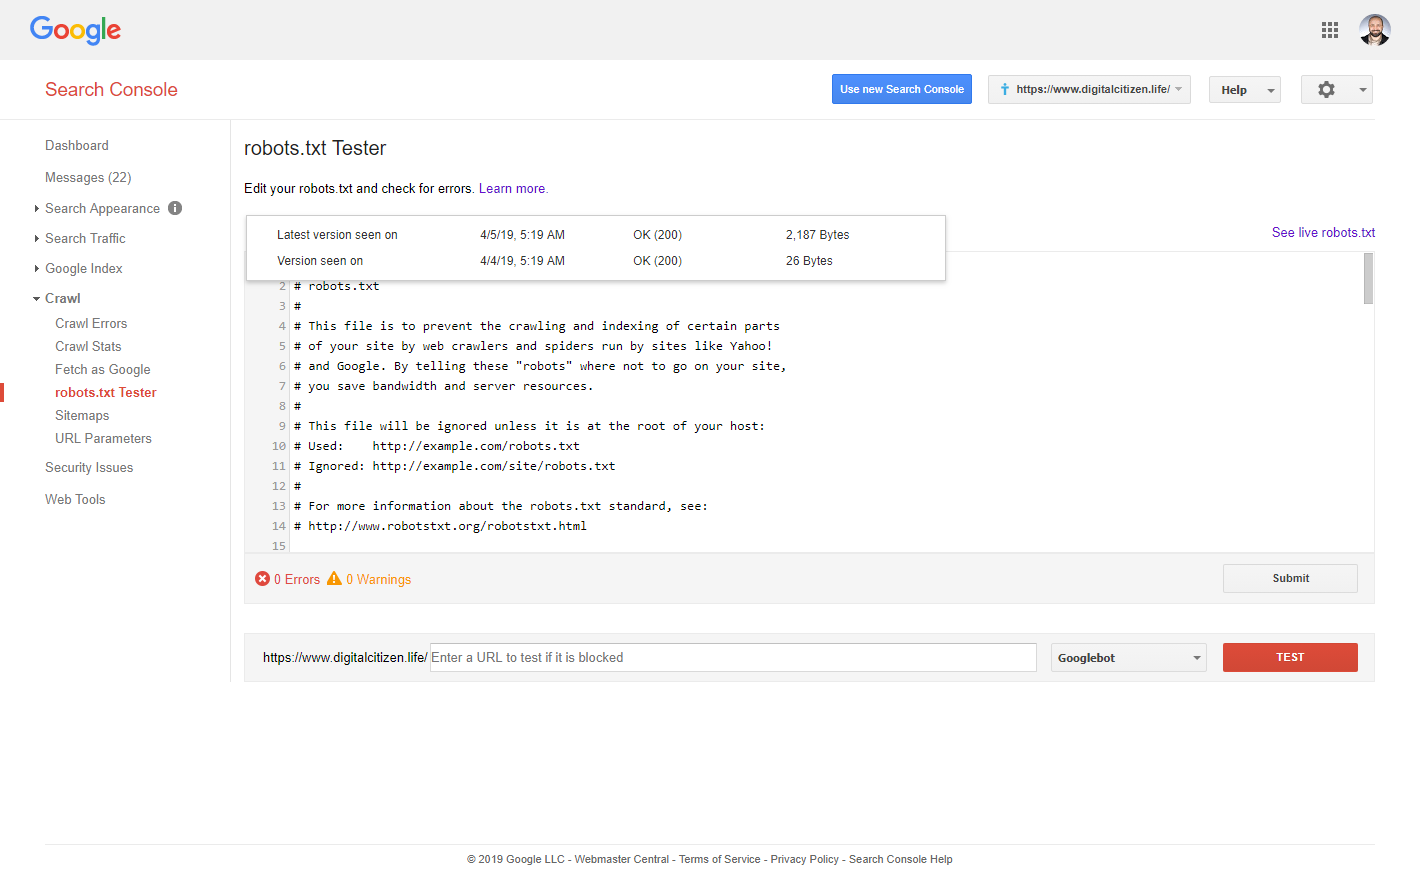This screenshot has height=871, width=1420.
Task: Open Web Tools
Action: (x=75, y=499)
